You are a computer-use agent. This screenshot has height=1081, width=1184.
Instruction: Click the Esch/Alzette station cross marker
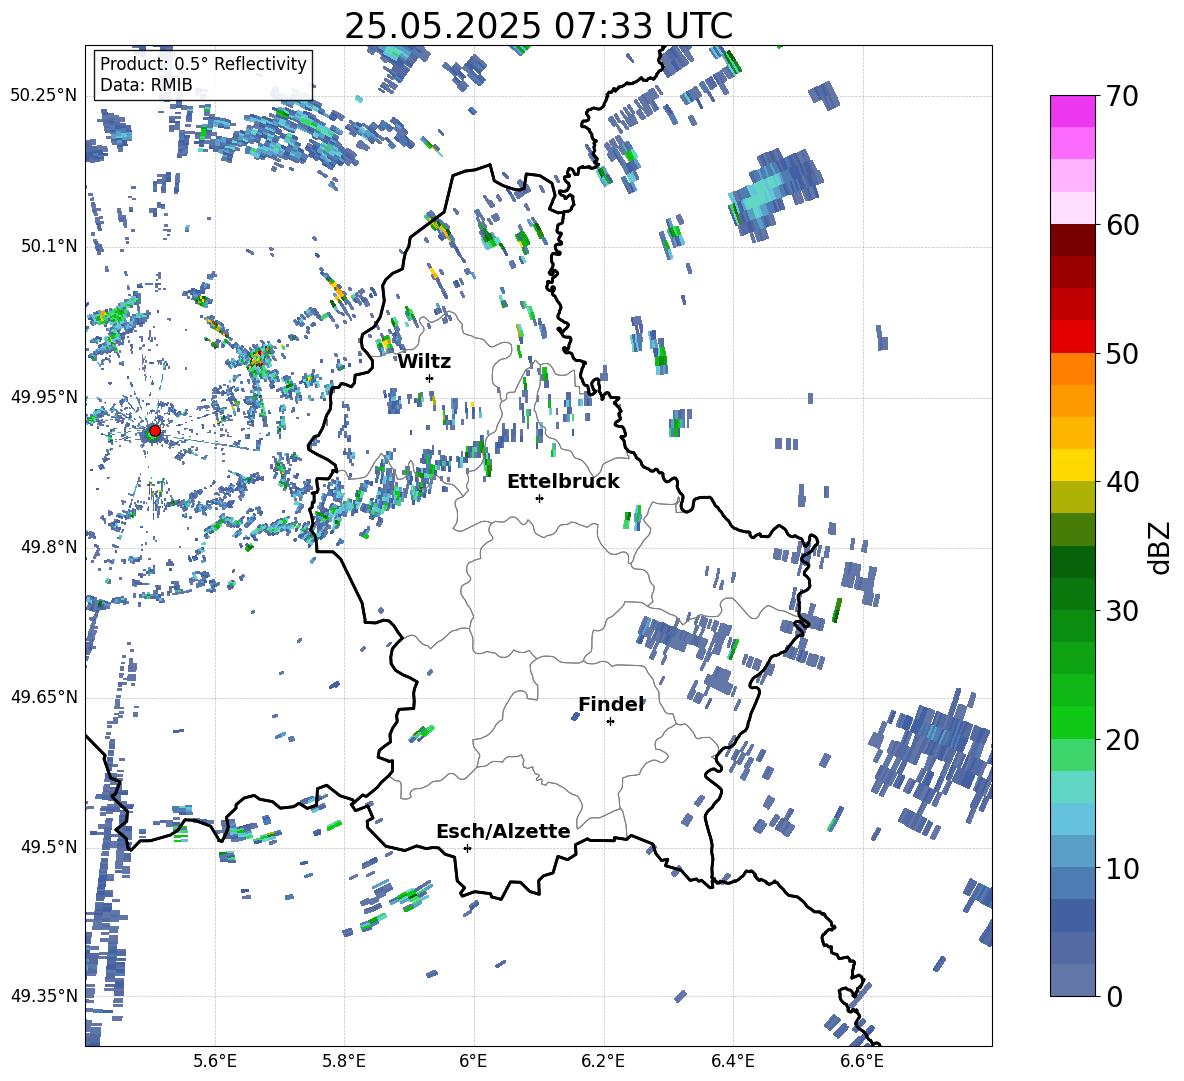click(467, 848)
